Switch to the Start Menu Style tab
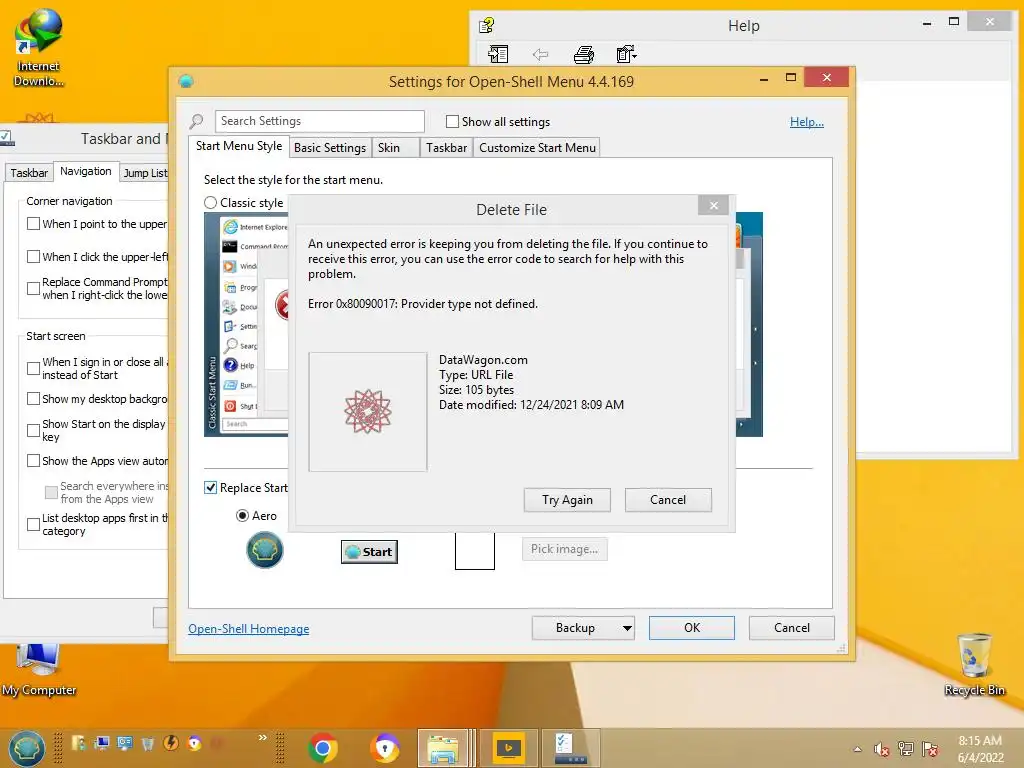Screen dimensions: 1024x768 point(239,146)
